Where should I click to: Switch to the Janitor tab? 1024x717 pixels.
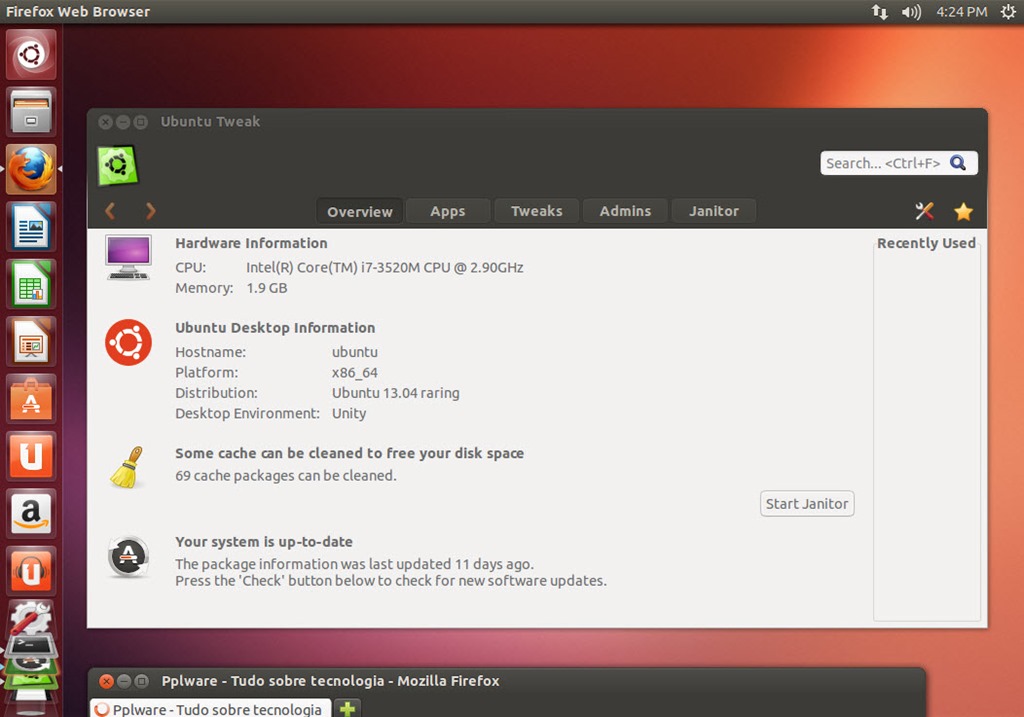tap(714, 211)
